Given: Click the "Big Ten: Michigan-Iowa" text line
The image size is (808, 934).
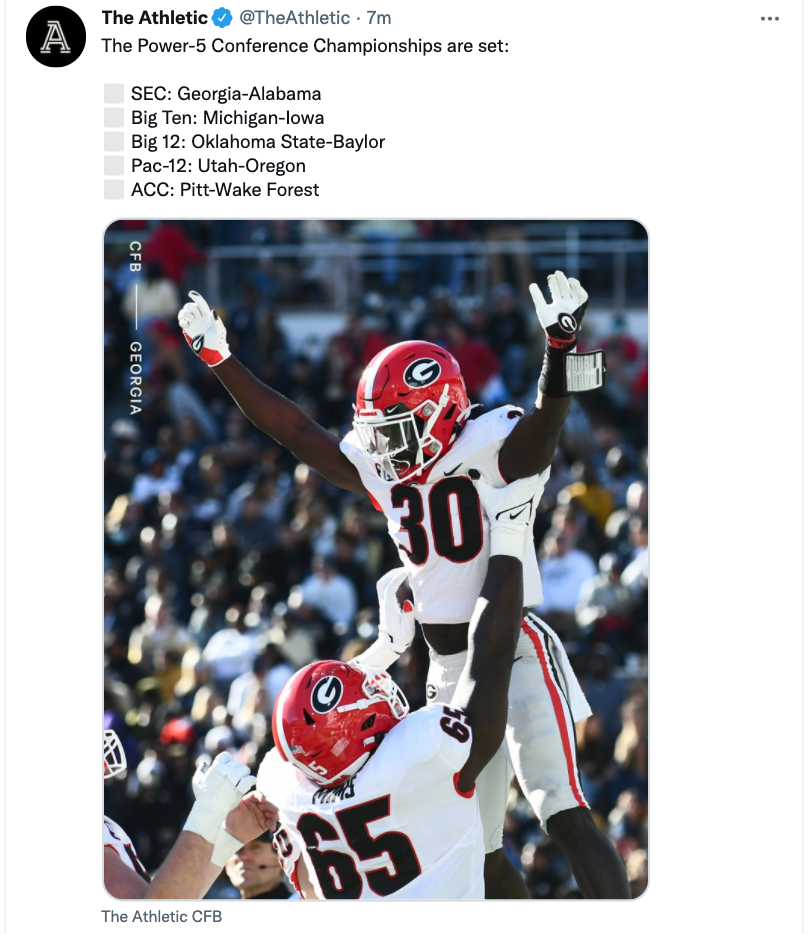Looking at the screenshot, I should pyautogui.click(x=228, y=117).
